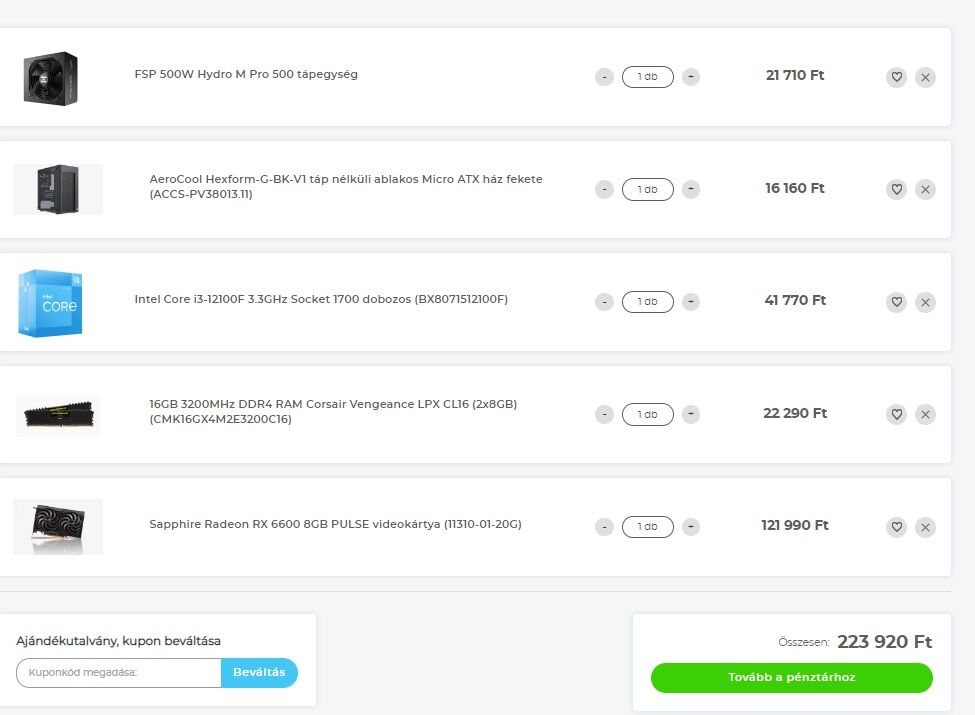Decrease Corsair Vengeance RAM quantity
Viewport: 975px width, 715px height.
604,414
